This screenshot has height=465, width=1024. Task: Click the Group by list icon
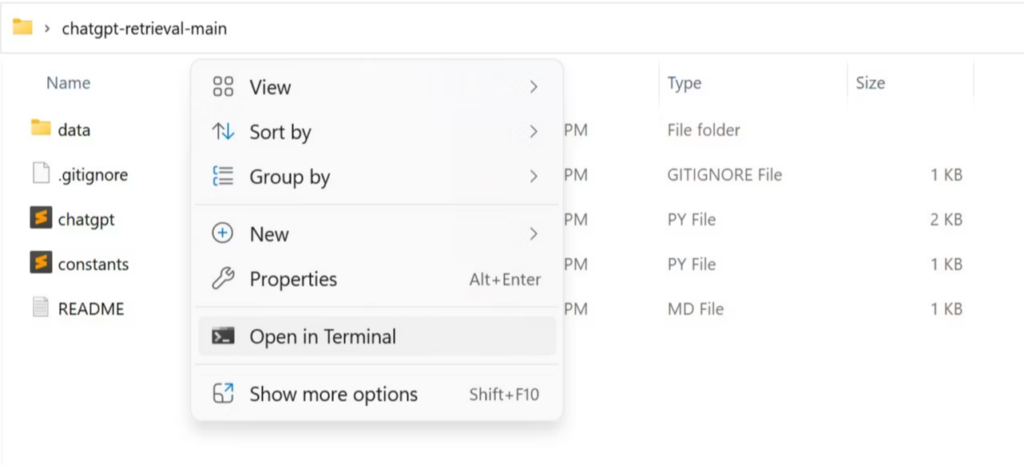pyautogui.click(x=223, y=176)
